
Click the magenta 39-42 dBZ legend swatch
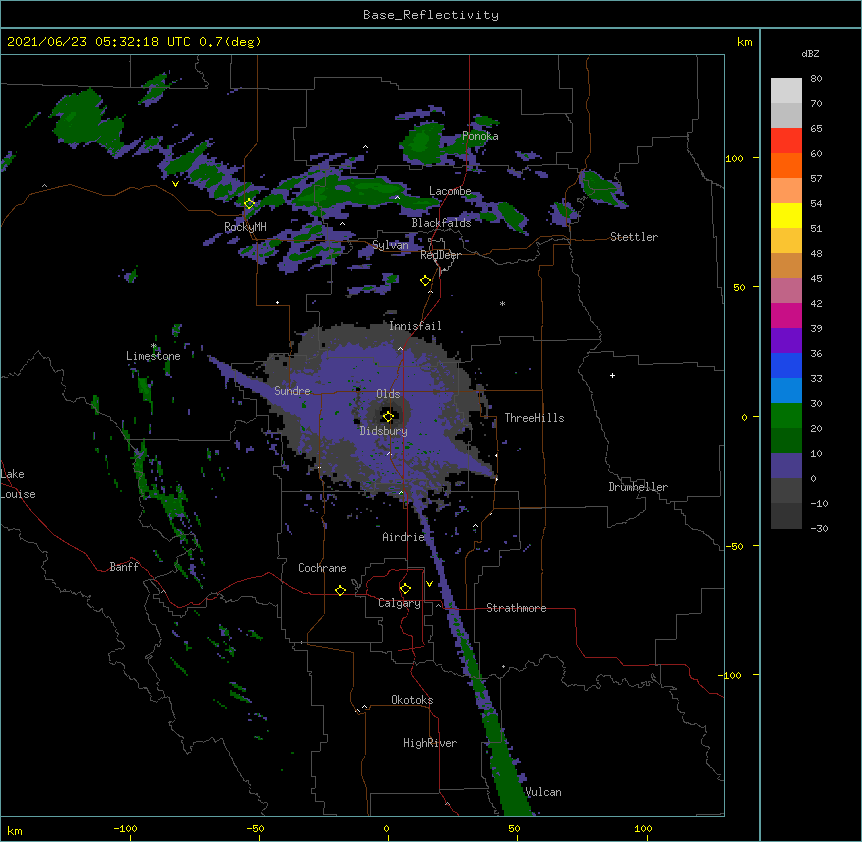click(x=786, y=316)
